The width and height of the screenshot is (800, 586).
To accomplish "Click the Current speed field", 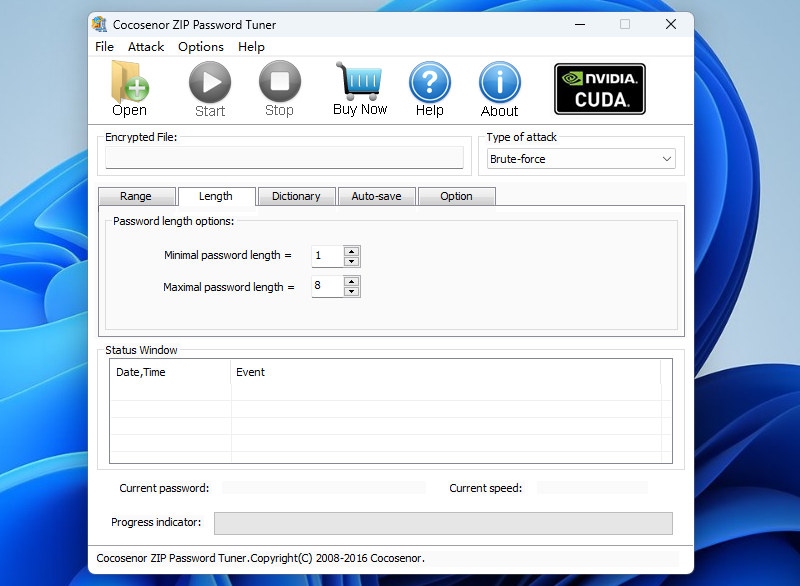I will [x=592, y=488].
